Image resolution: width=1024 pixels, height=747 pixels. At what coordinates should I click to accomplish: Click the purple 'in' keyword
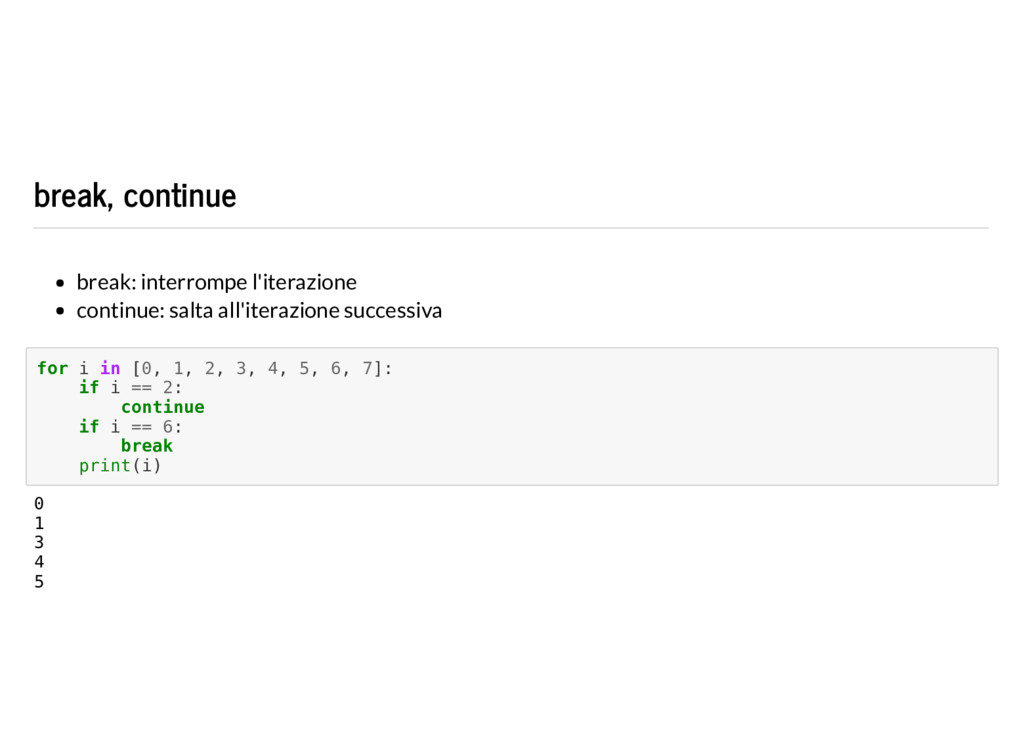pyautogui.click(x=110, y=368)
